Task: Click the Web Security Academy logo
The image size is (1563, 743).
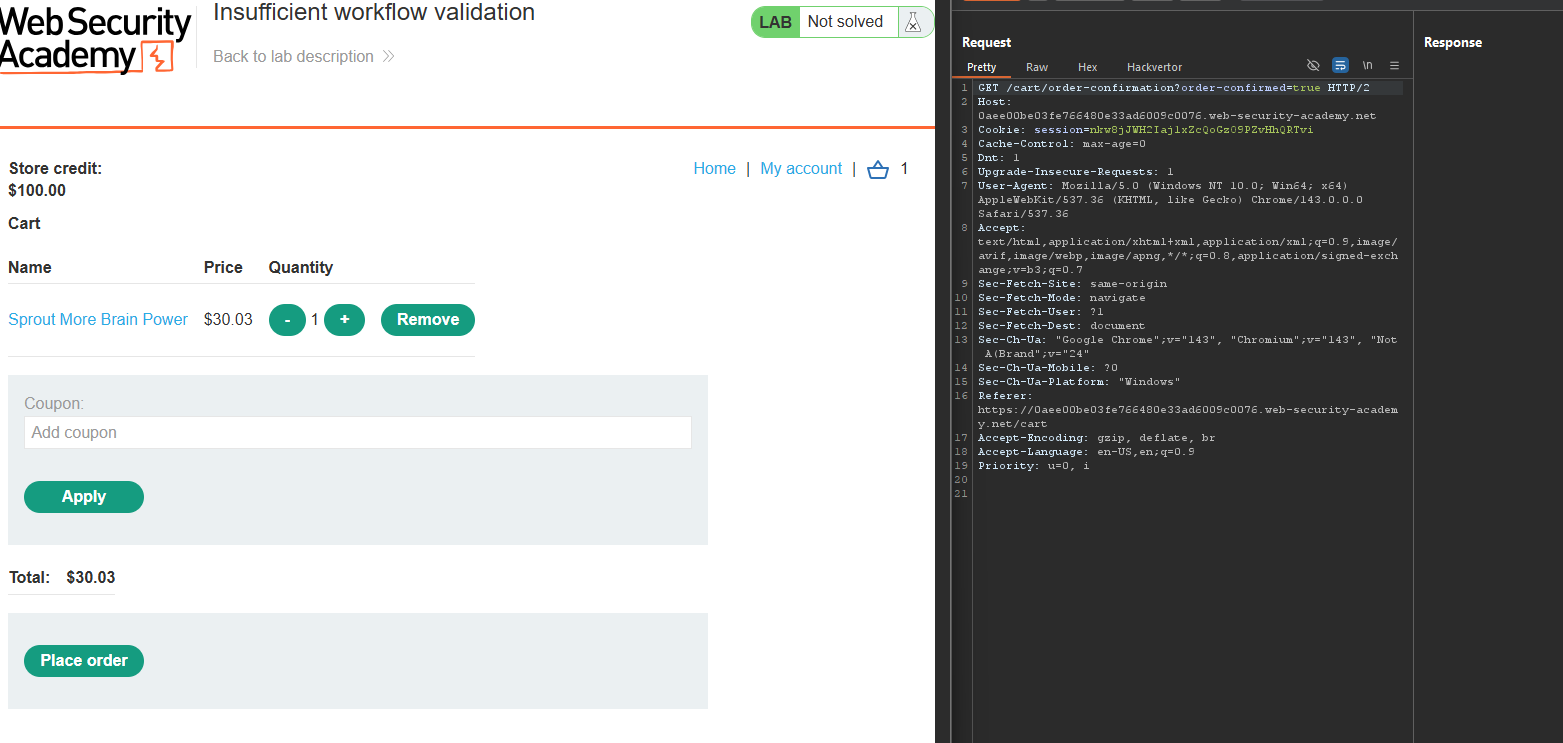Action: click(x=95, y=40)
